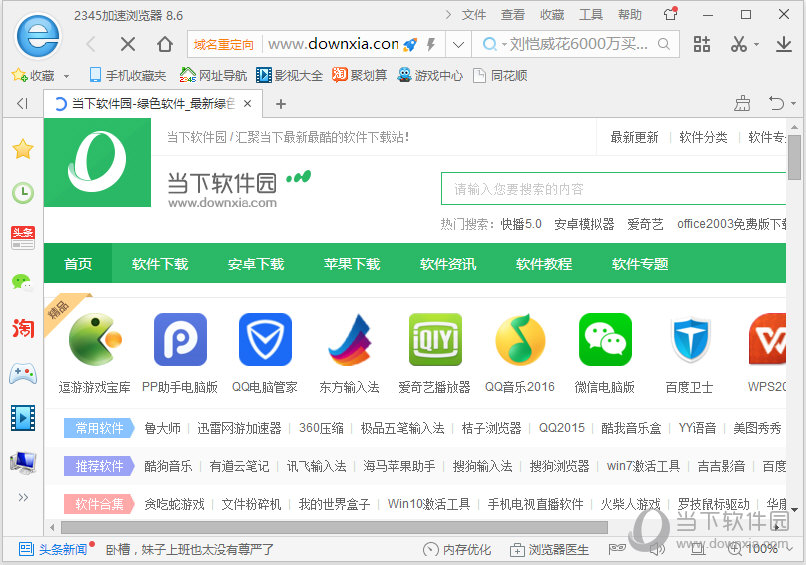Open 聚划算 bookmark
806x565 pixels.
coord(359,76)
